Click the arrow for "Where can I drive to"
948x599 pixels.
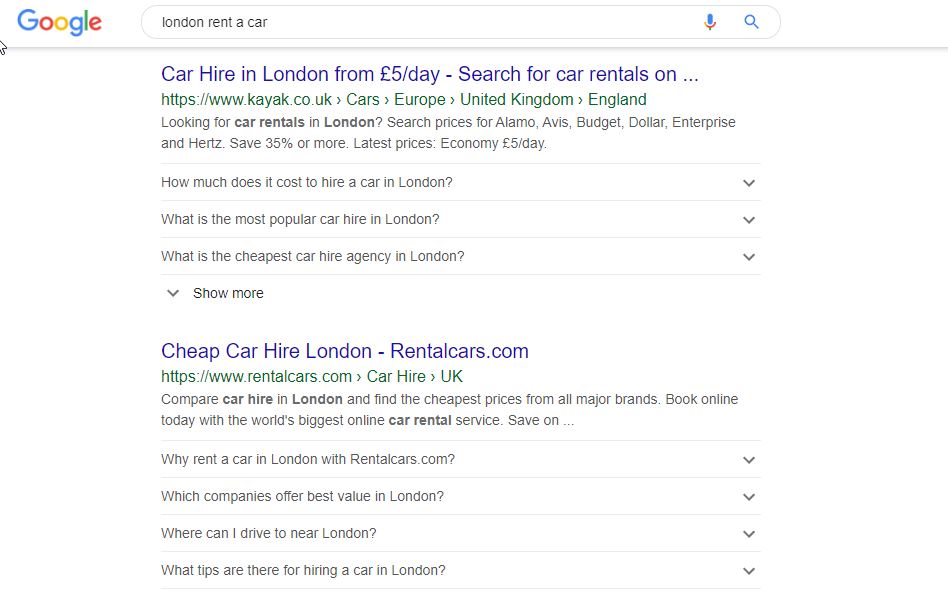point(749,534)
